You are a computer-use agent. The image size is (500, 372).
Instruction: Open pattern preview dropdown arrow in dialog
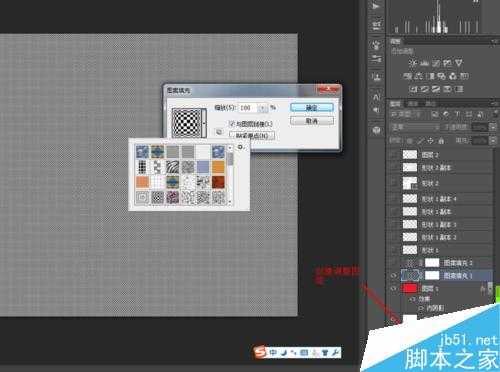pos(204,123)
